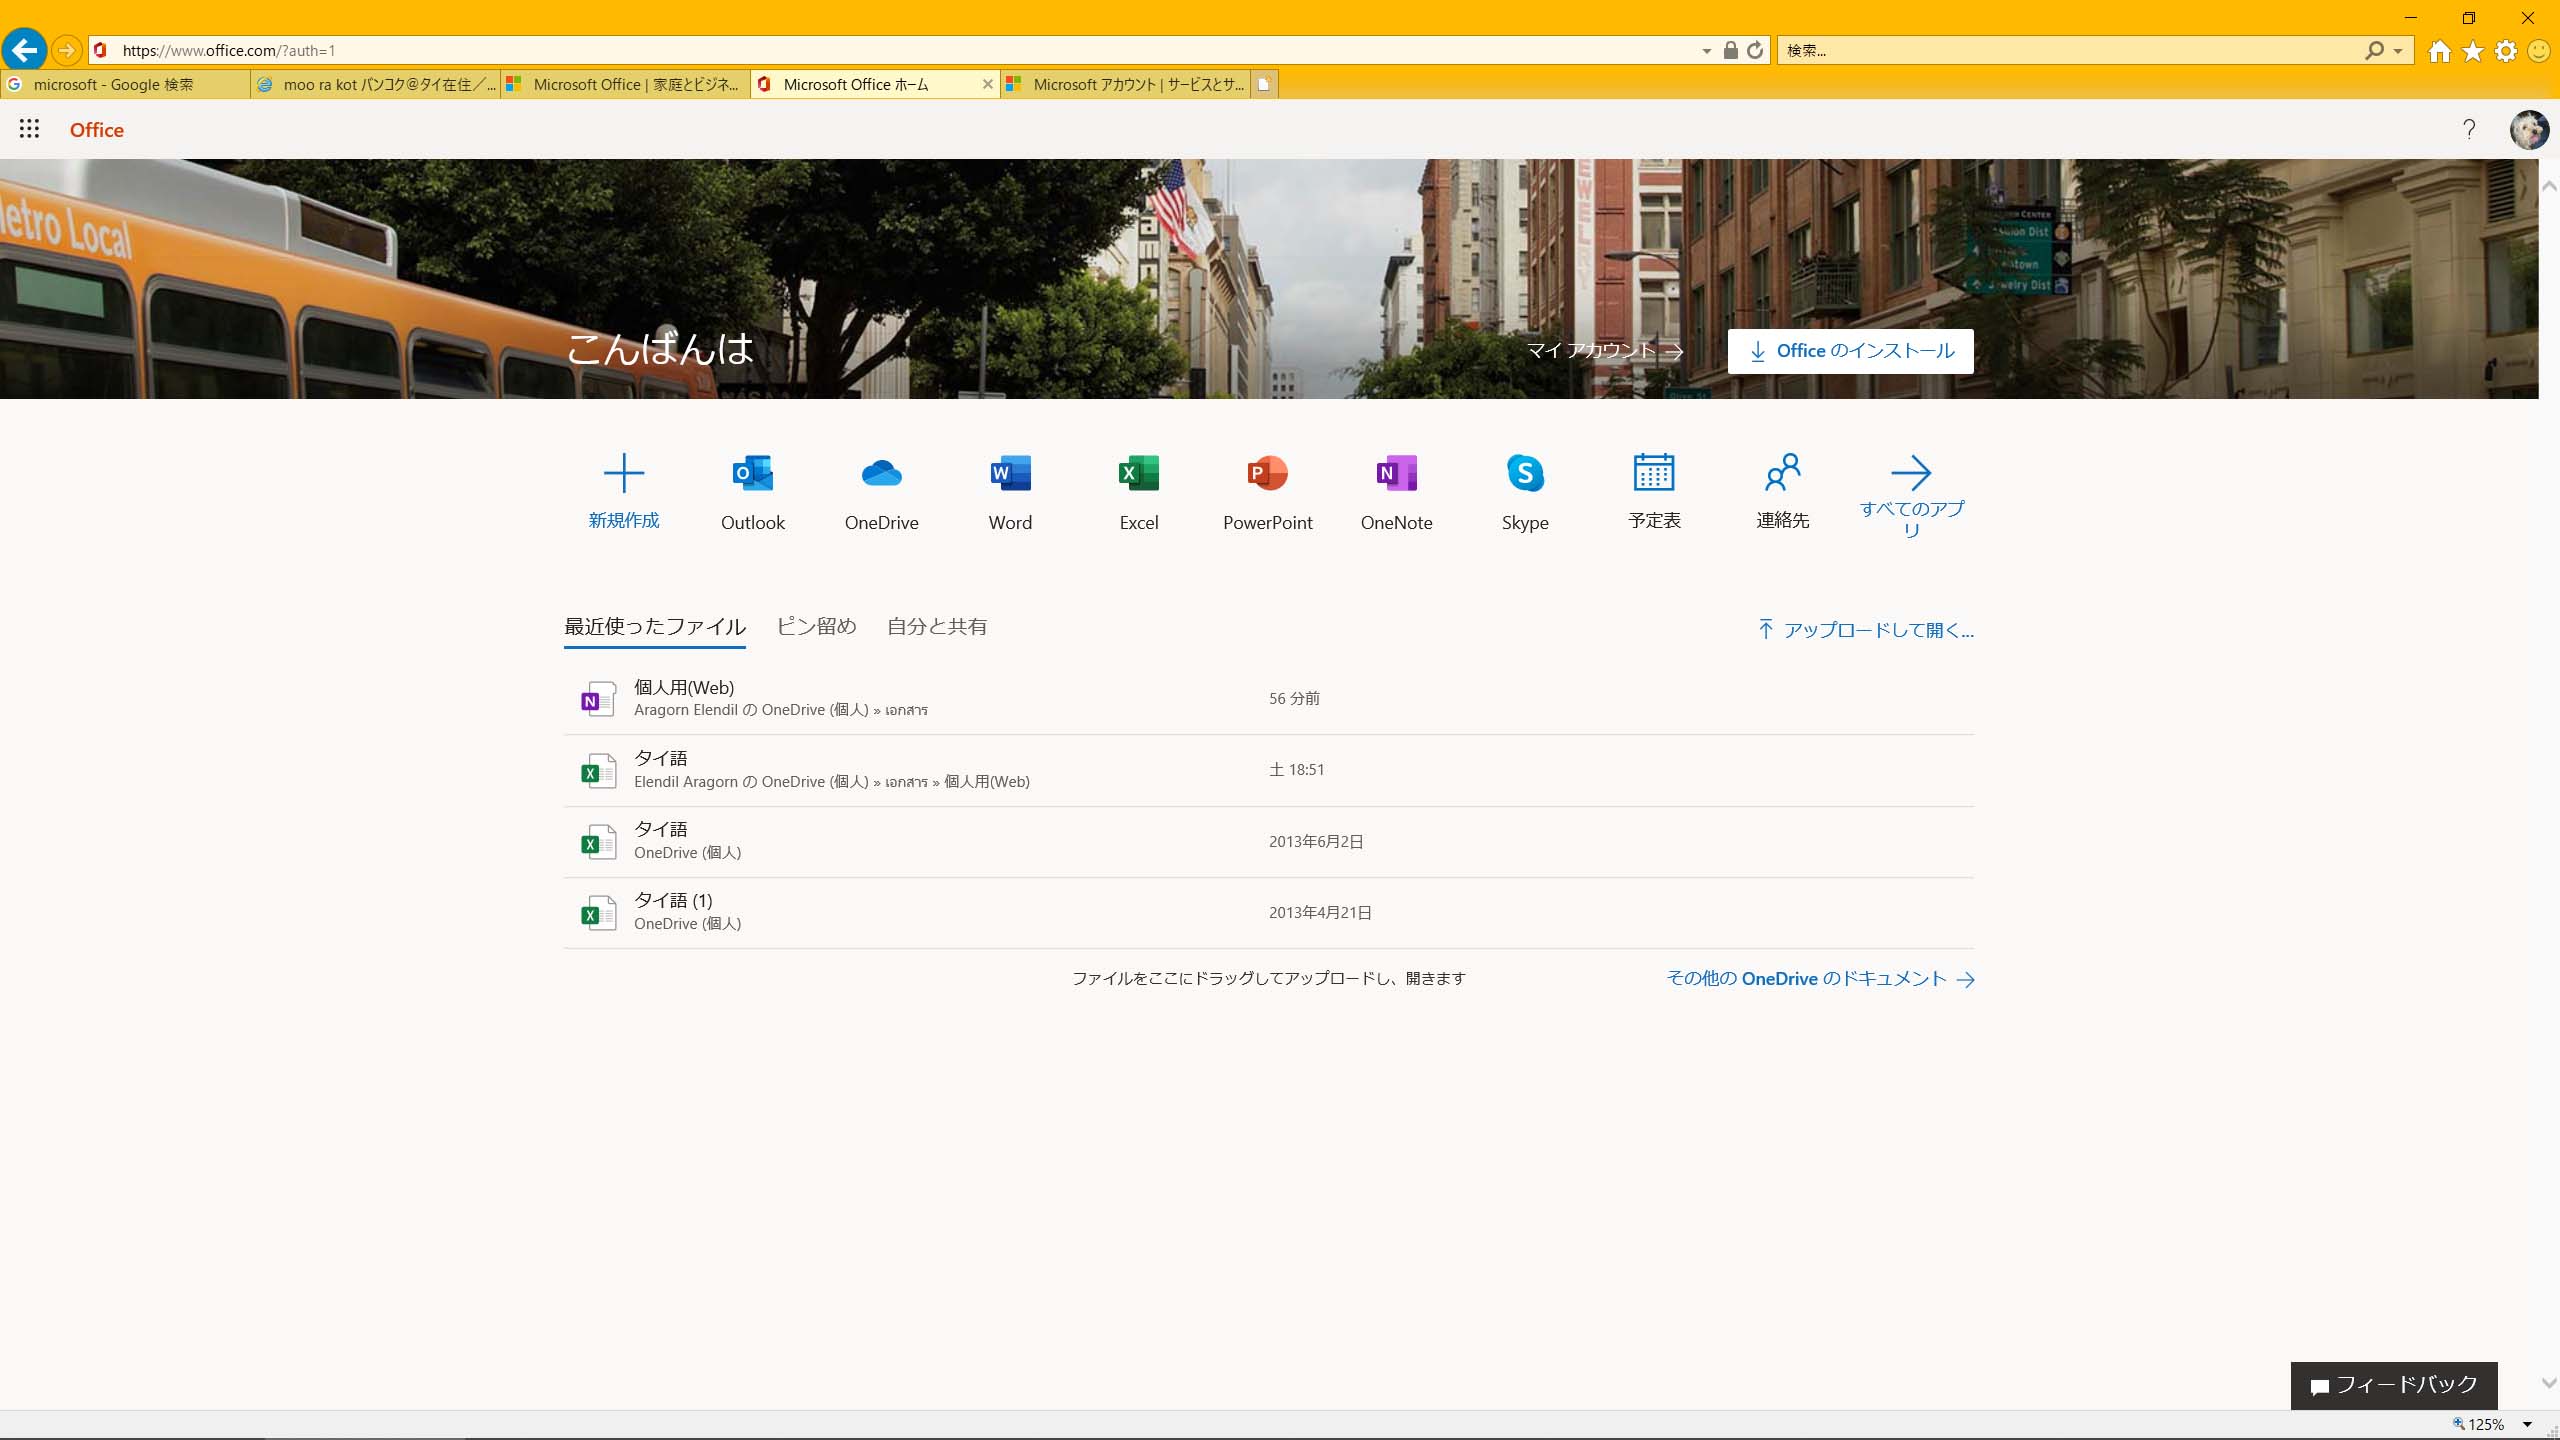2560x1440 pixels.
Task: Click the Office logo text
Action: click(x=97, y=130)
